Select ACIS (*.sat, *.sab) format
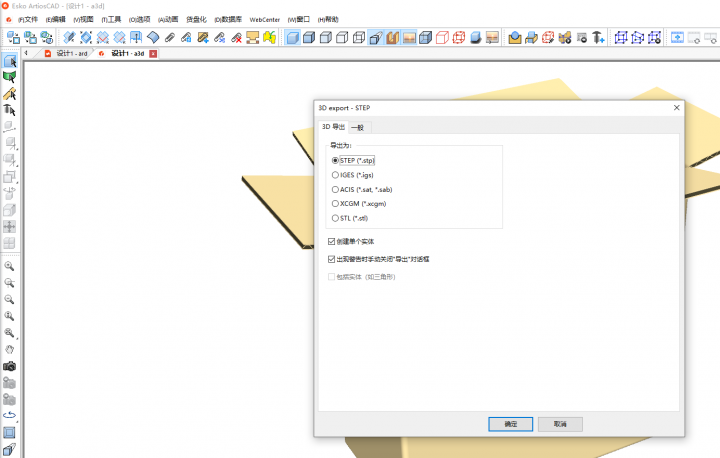720x458 pixels. coord(336,189)
